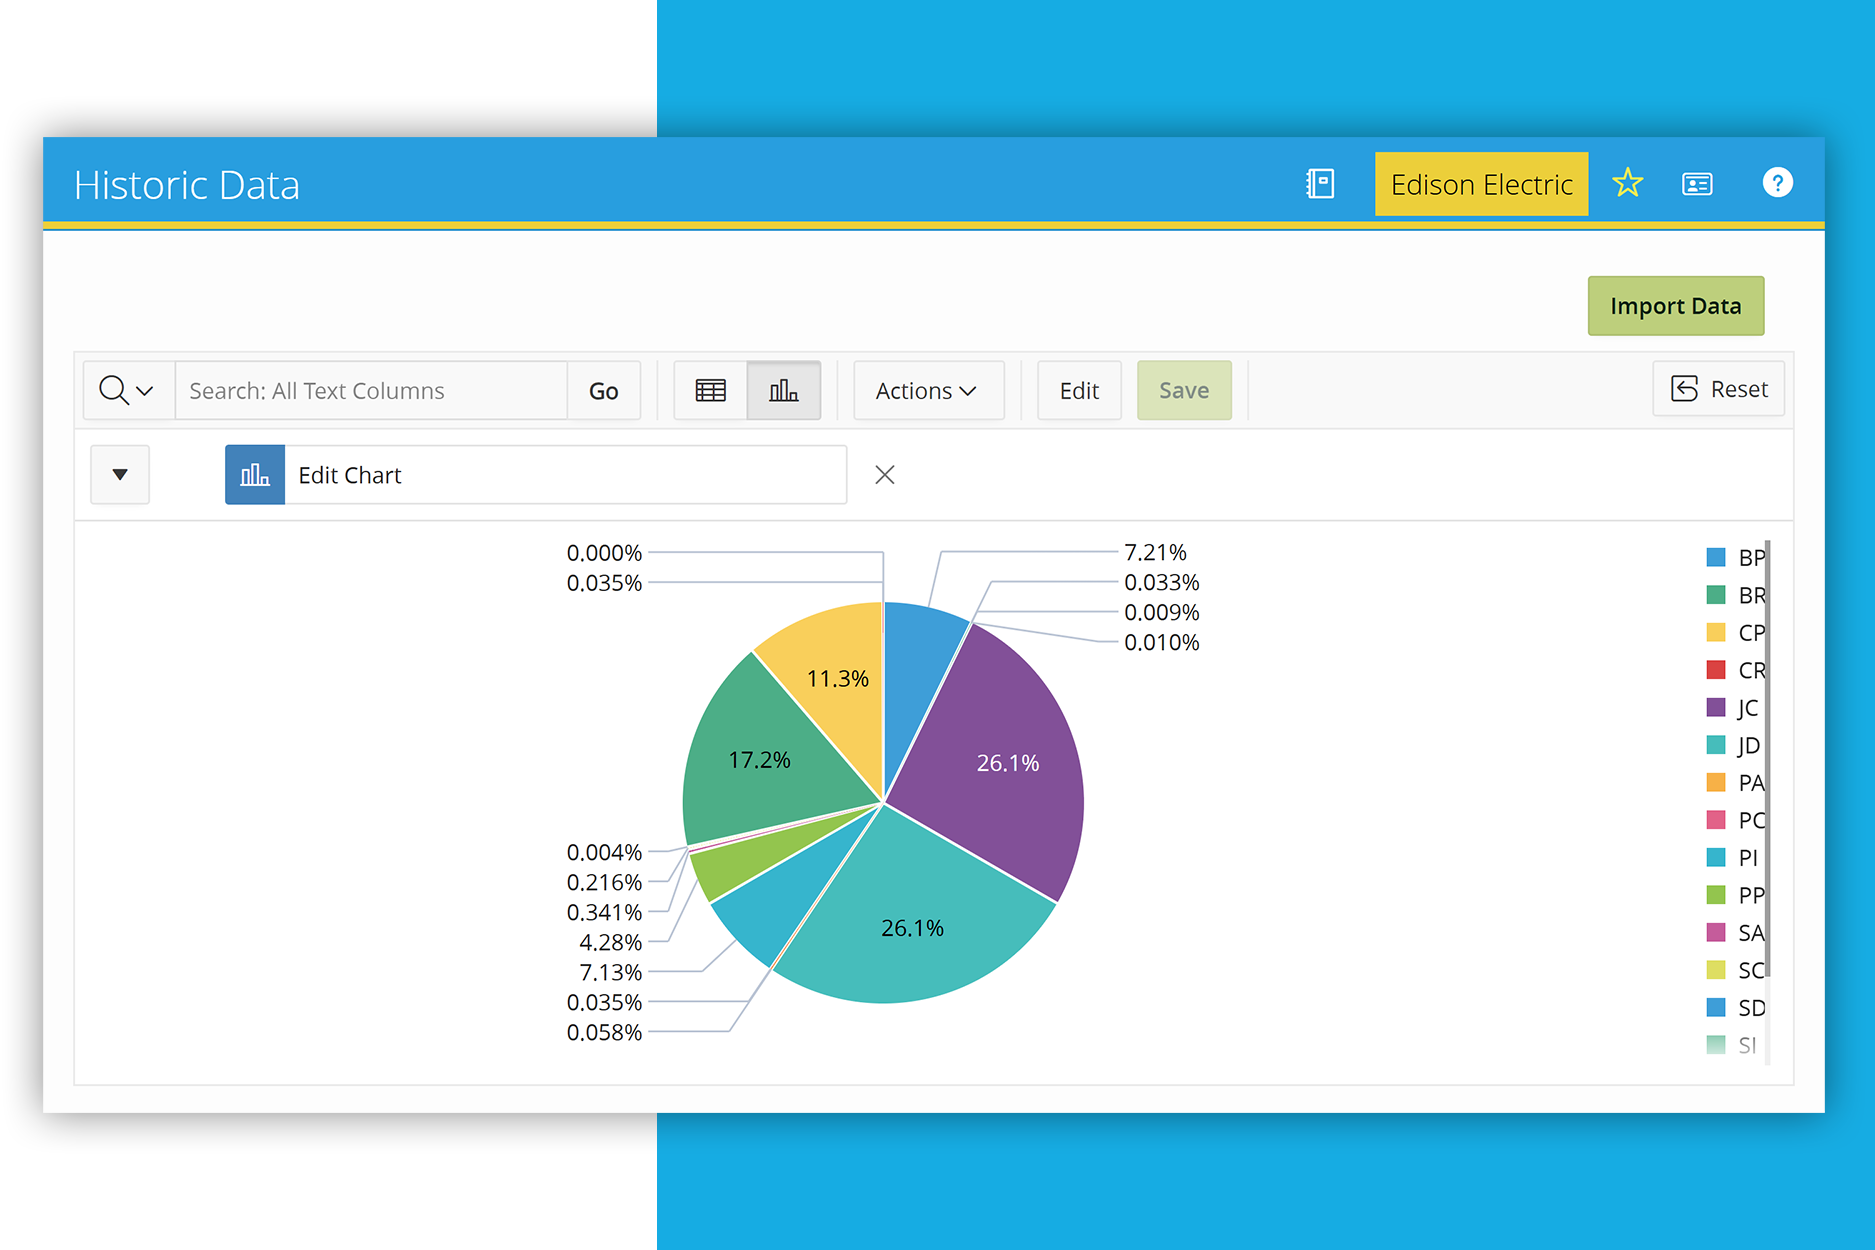Collapse the chart settings triangle expander

[x=120, y=474]
